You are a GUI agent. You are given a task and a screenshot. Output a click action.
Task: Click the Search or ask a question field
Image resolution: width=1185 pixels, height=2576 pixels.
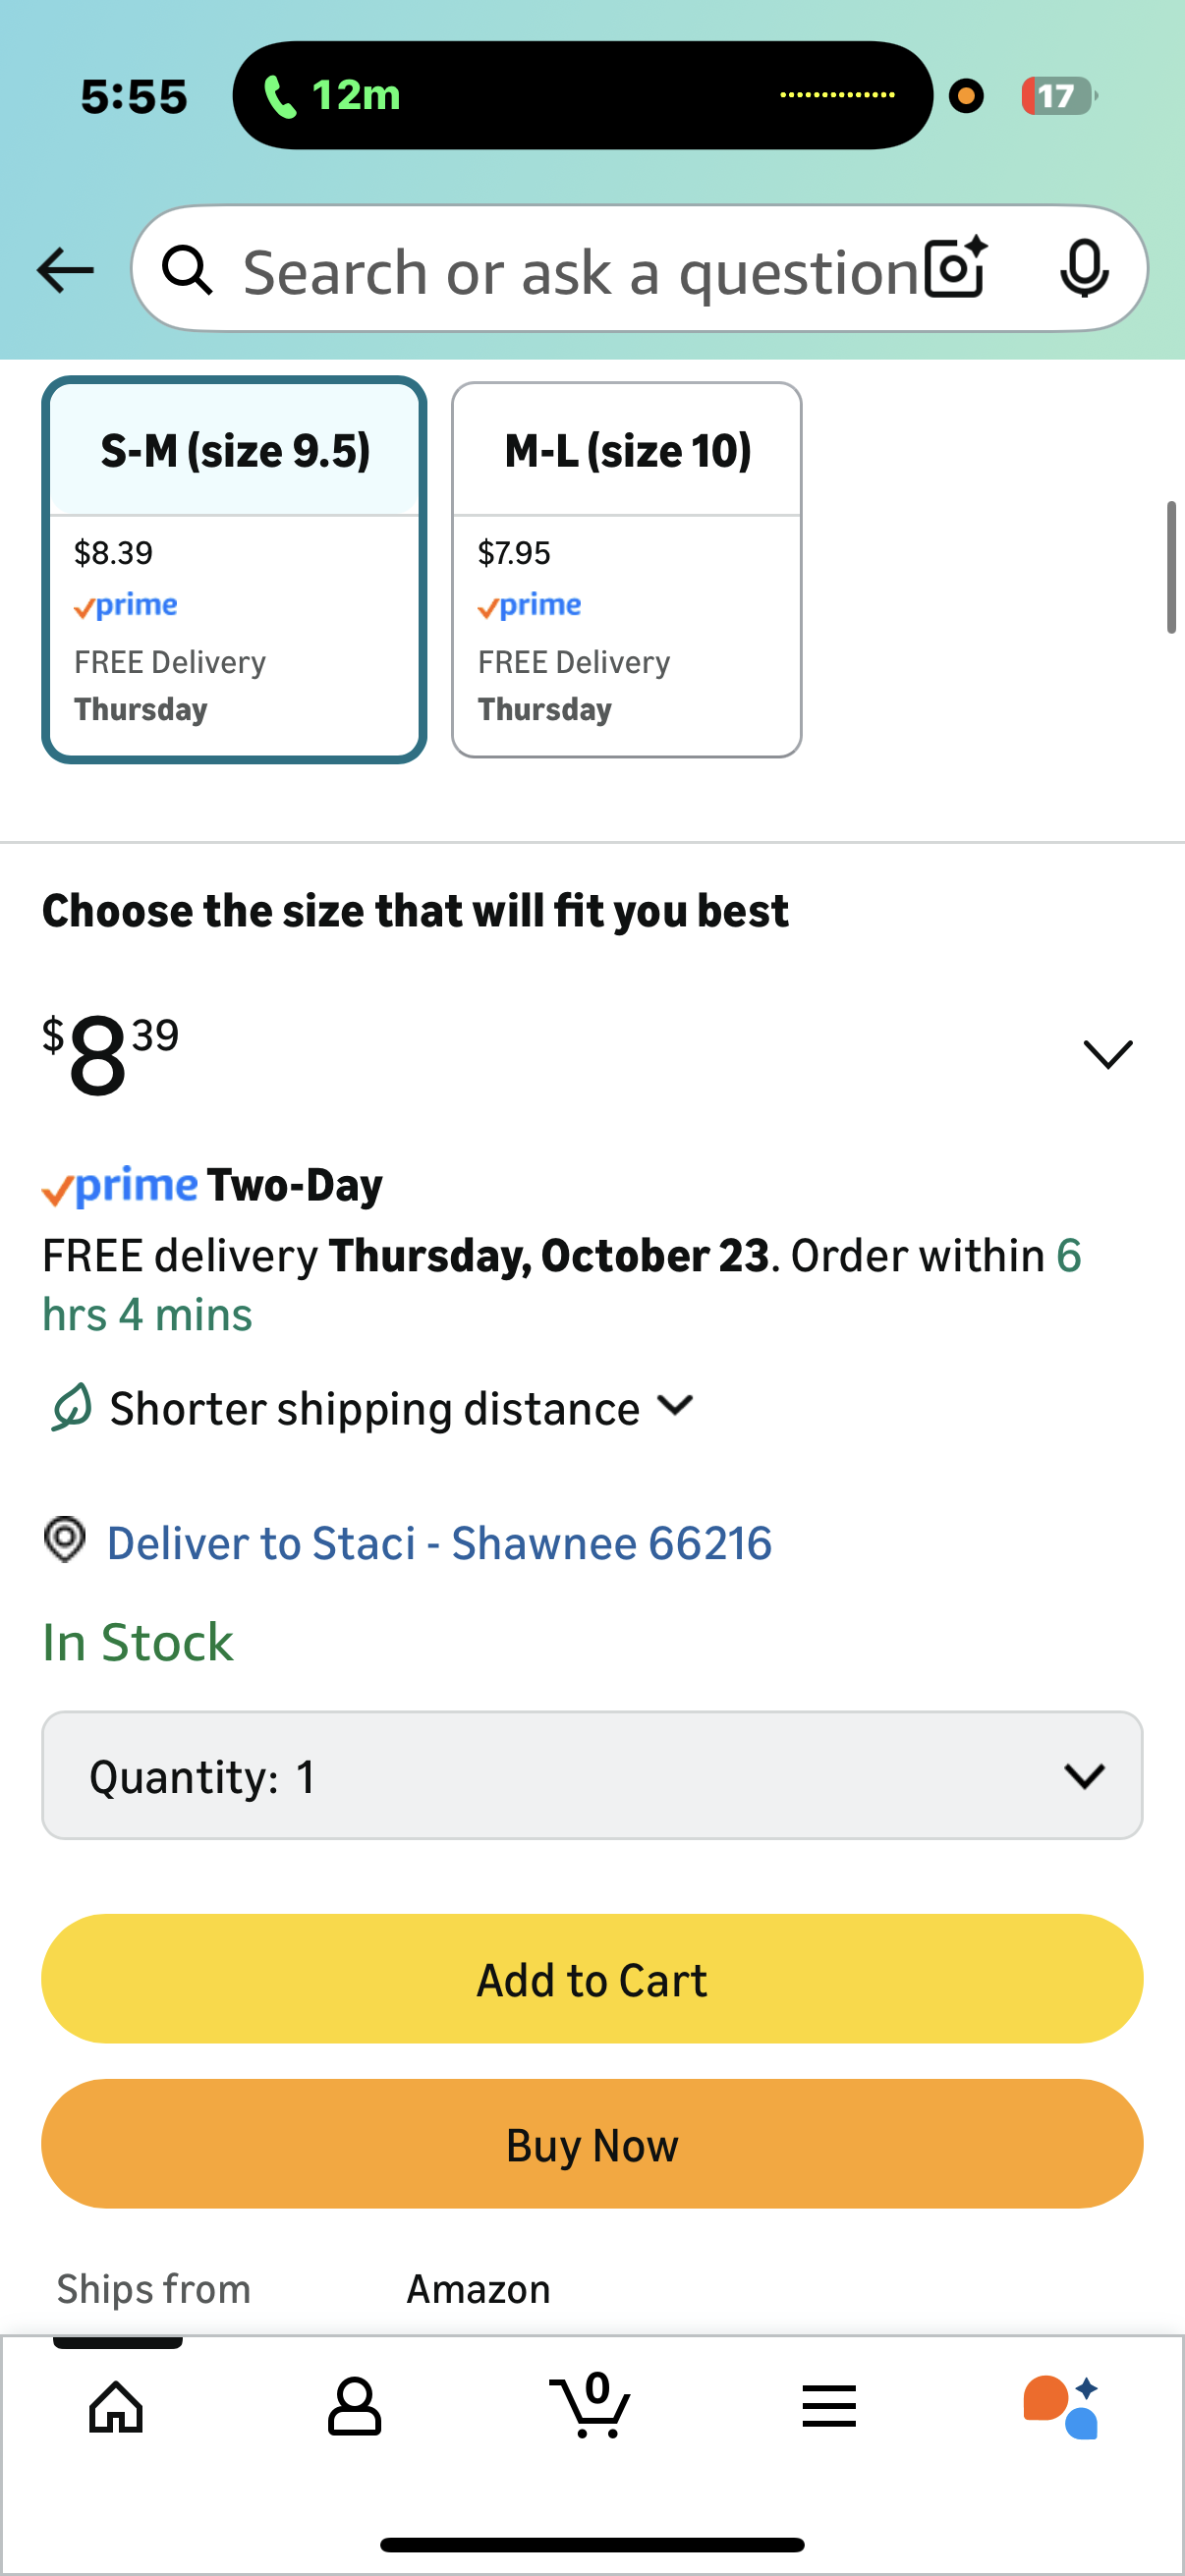pos(580,271)
